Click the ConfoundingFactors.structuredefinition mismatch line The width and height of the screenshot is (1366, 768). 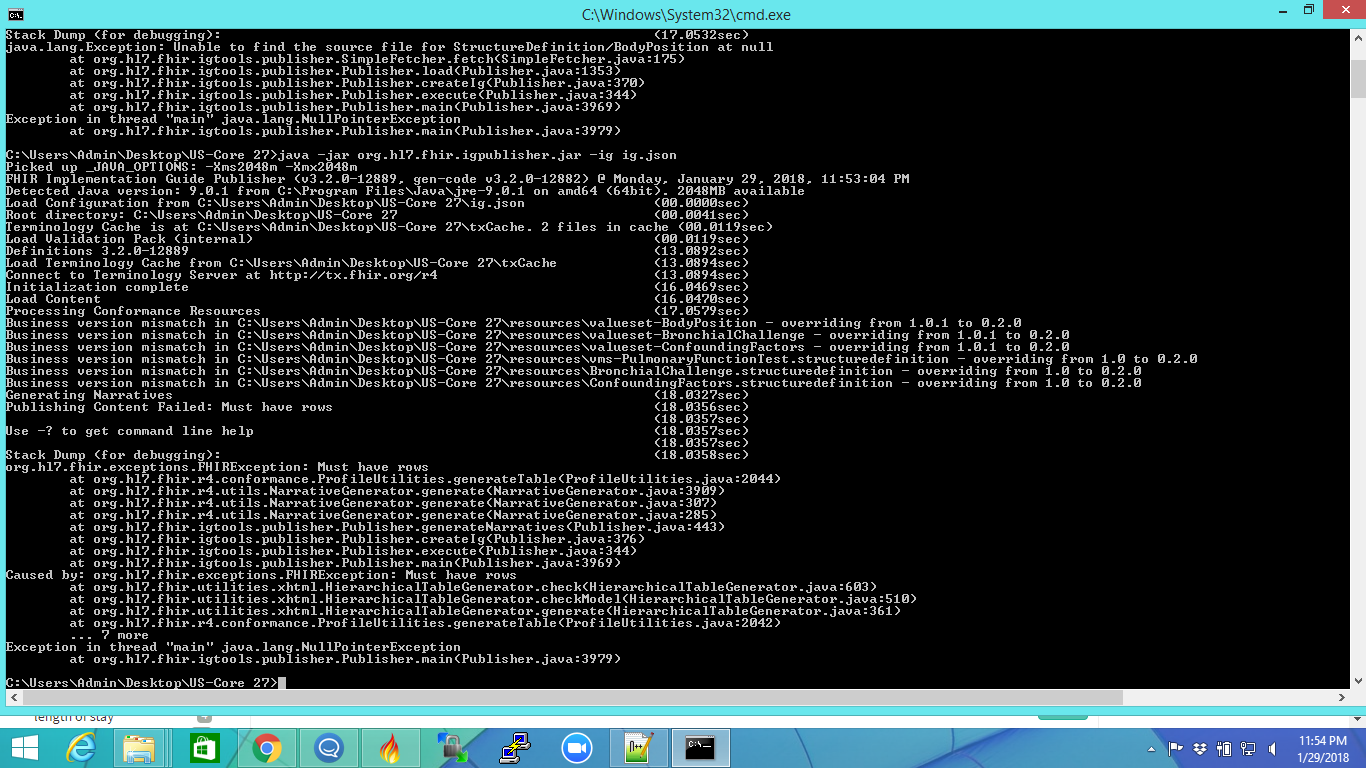(x=573, y=383)
